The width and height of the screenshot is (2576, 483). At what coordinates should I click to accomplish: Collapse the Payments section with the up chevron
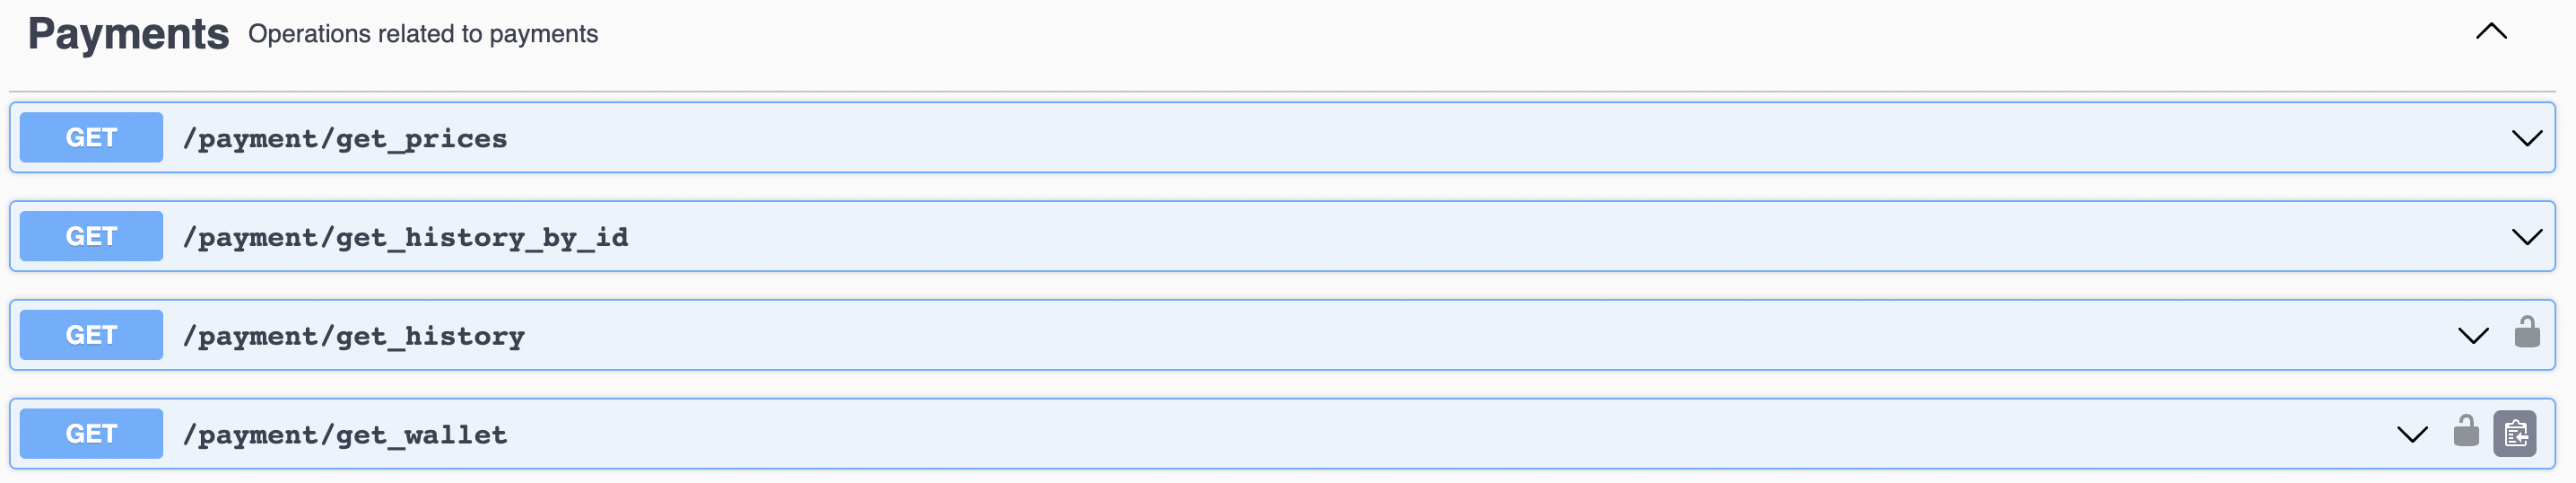coord(2491,32)
